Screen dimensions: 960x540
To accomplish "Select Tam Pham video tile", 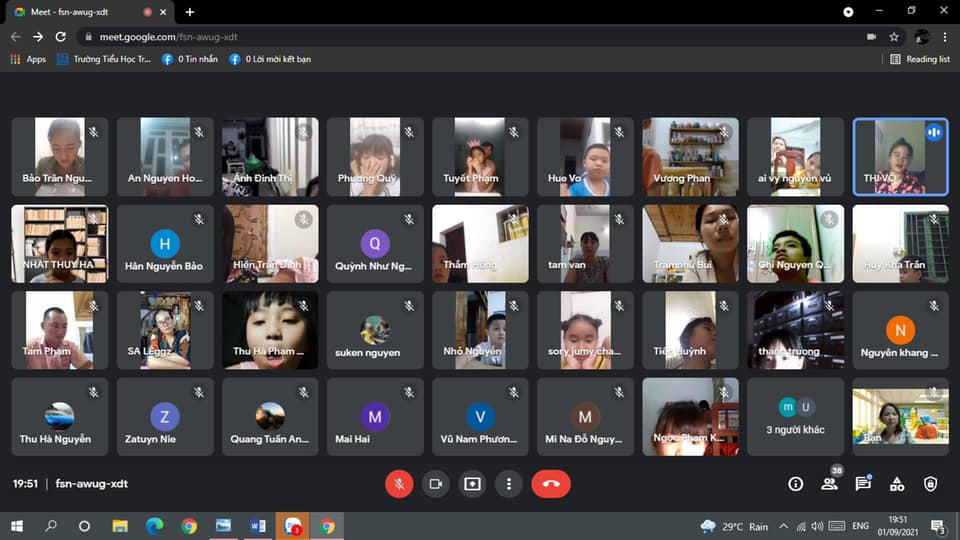I will click(59, 330).
